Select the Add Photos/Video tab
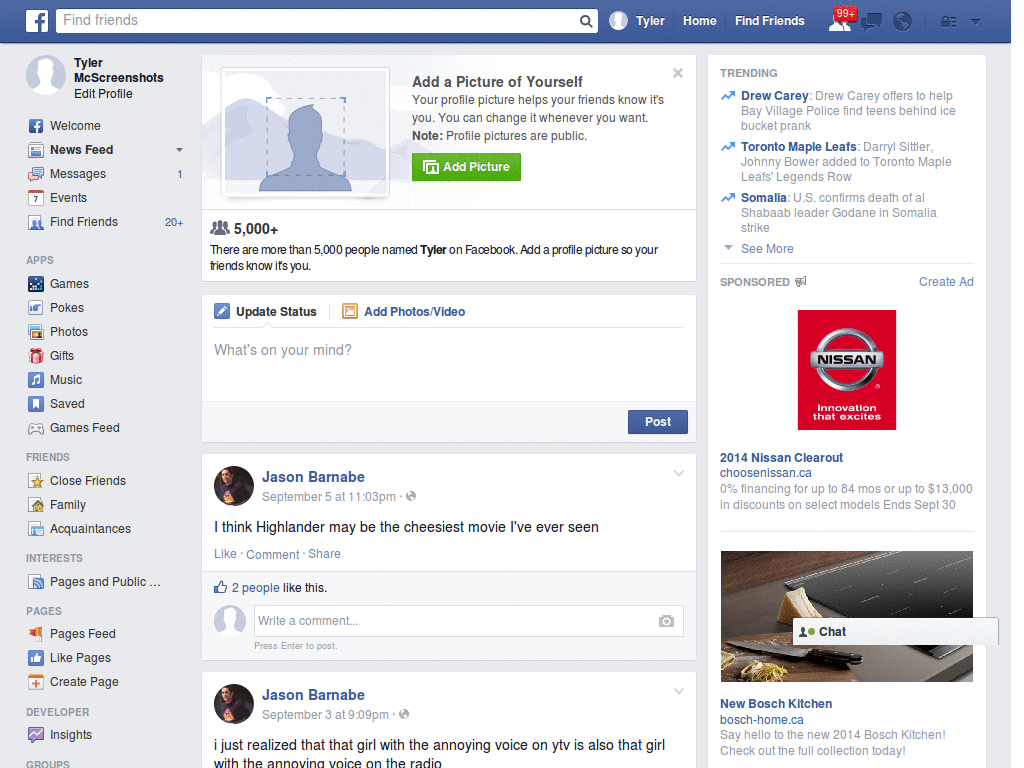The height and width of the screenshot is (768, 1024). (404, 312)
